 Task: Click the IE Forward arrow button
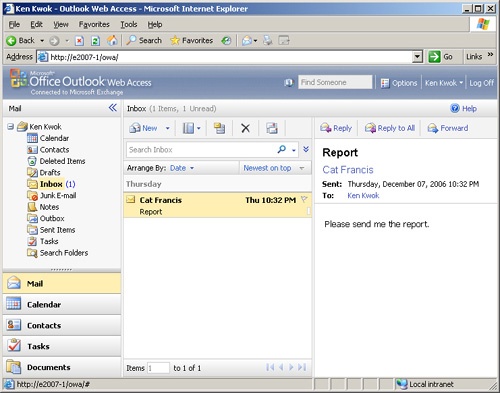(x=54, y=41)
